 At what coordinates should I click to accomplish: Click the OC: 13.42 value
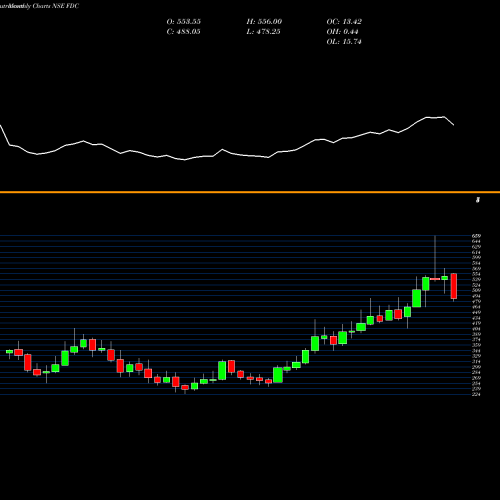click(x=344, y=22)
